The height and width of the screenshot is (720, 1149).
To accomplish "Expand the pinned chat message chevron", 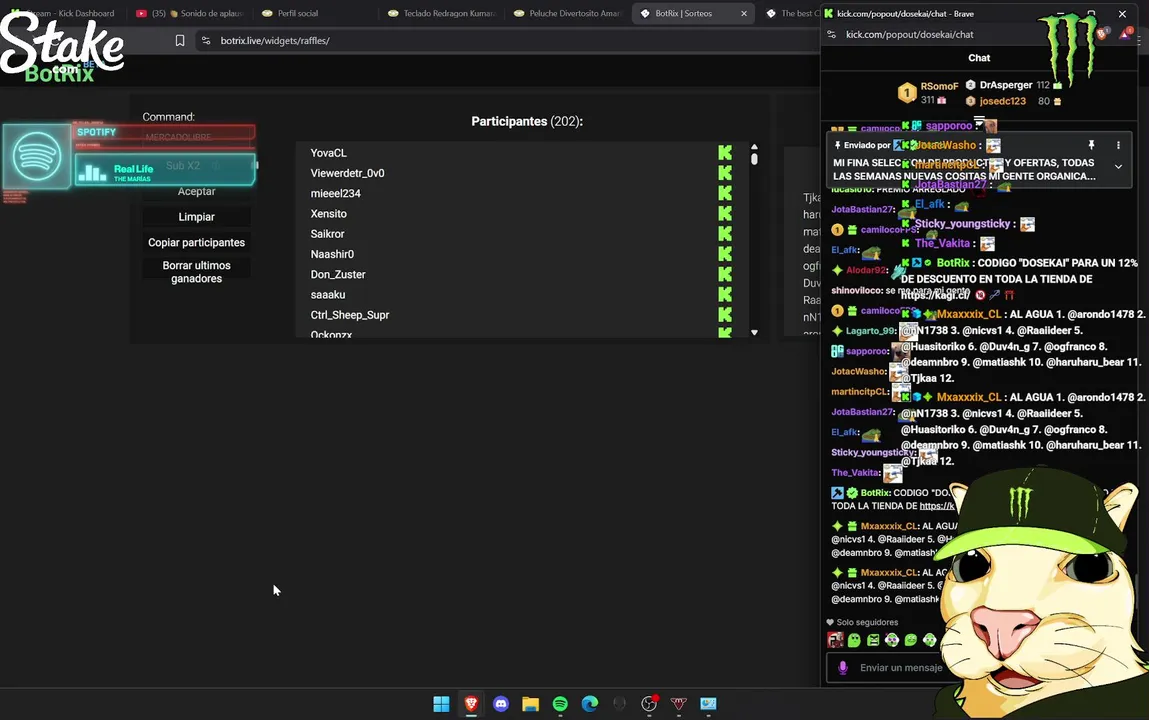I will 1118,166.
